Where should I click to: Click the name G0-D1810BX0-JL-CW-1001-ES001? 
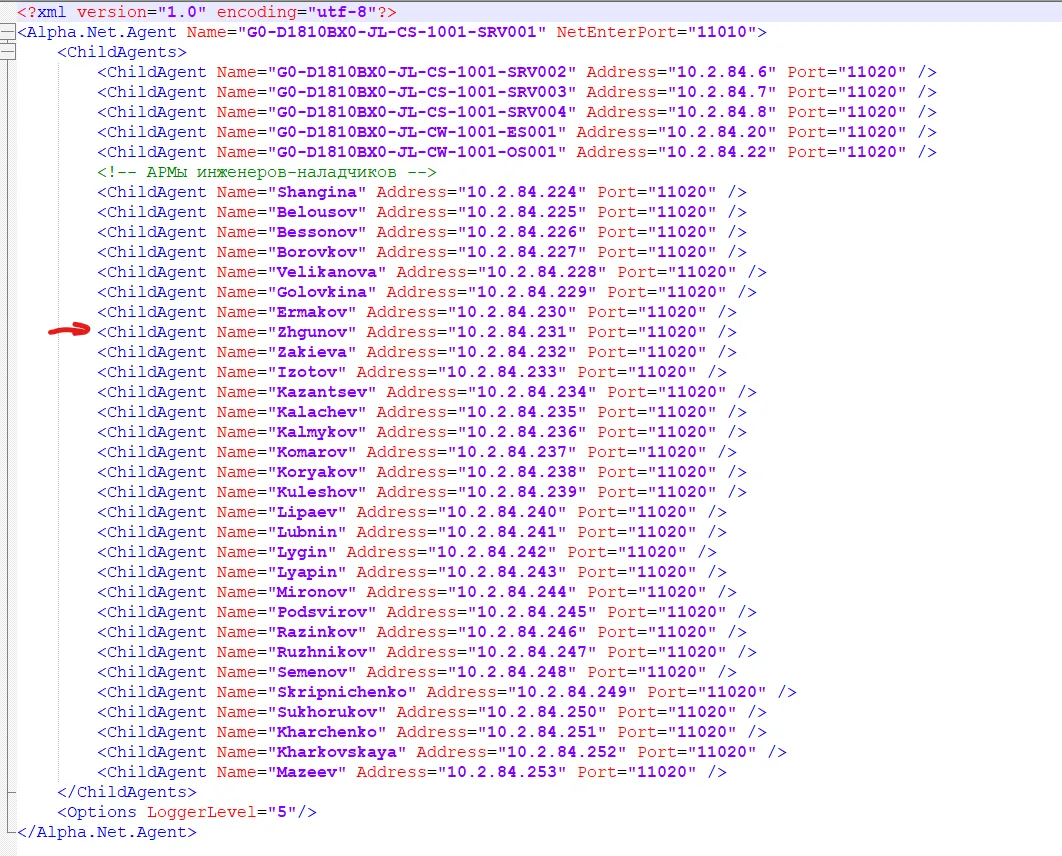[x=417, y=132]
